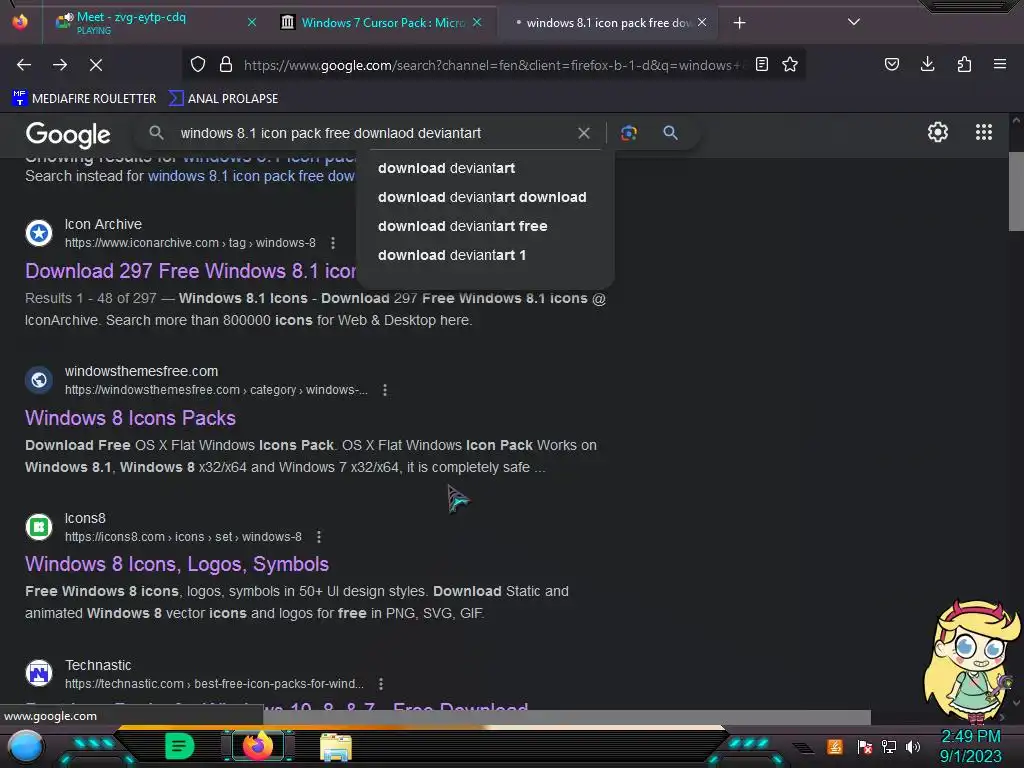This screenshot has height=768, width=1024.
Task: Open the Firefox hamburger menu
Action: (1000, 64)
